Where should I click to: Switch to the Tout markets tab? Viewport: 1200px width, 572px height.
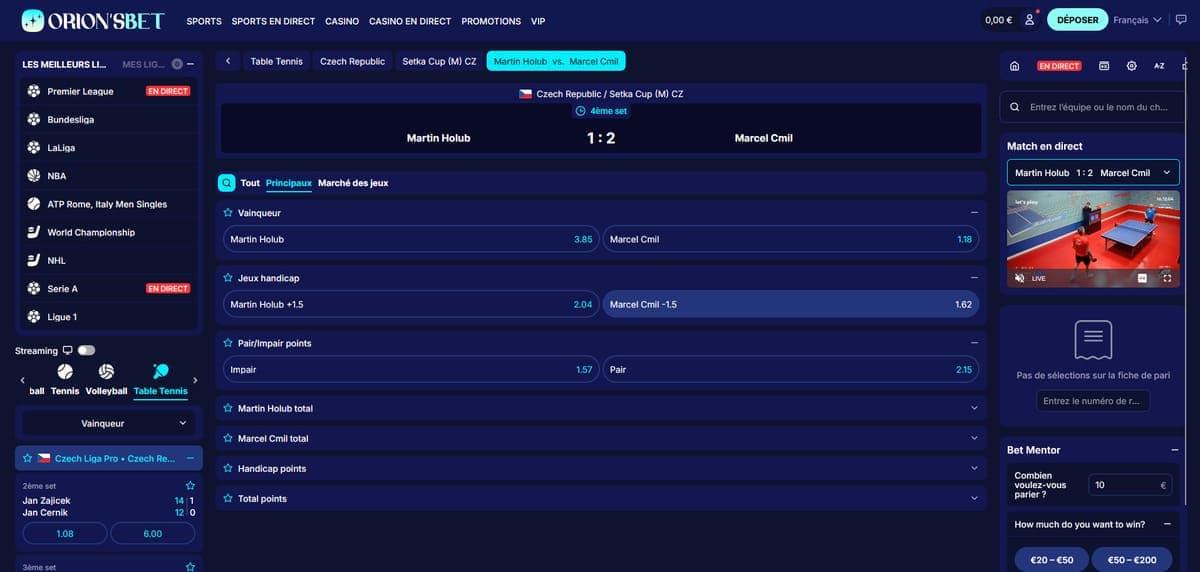[250, 183]
